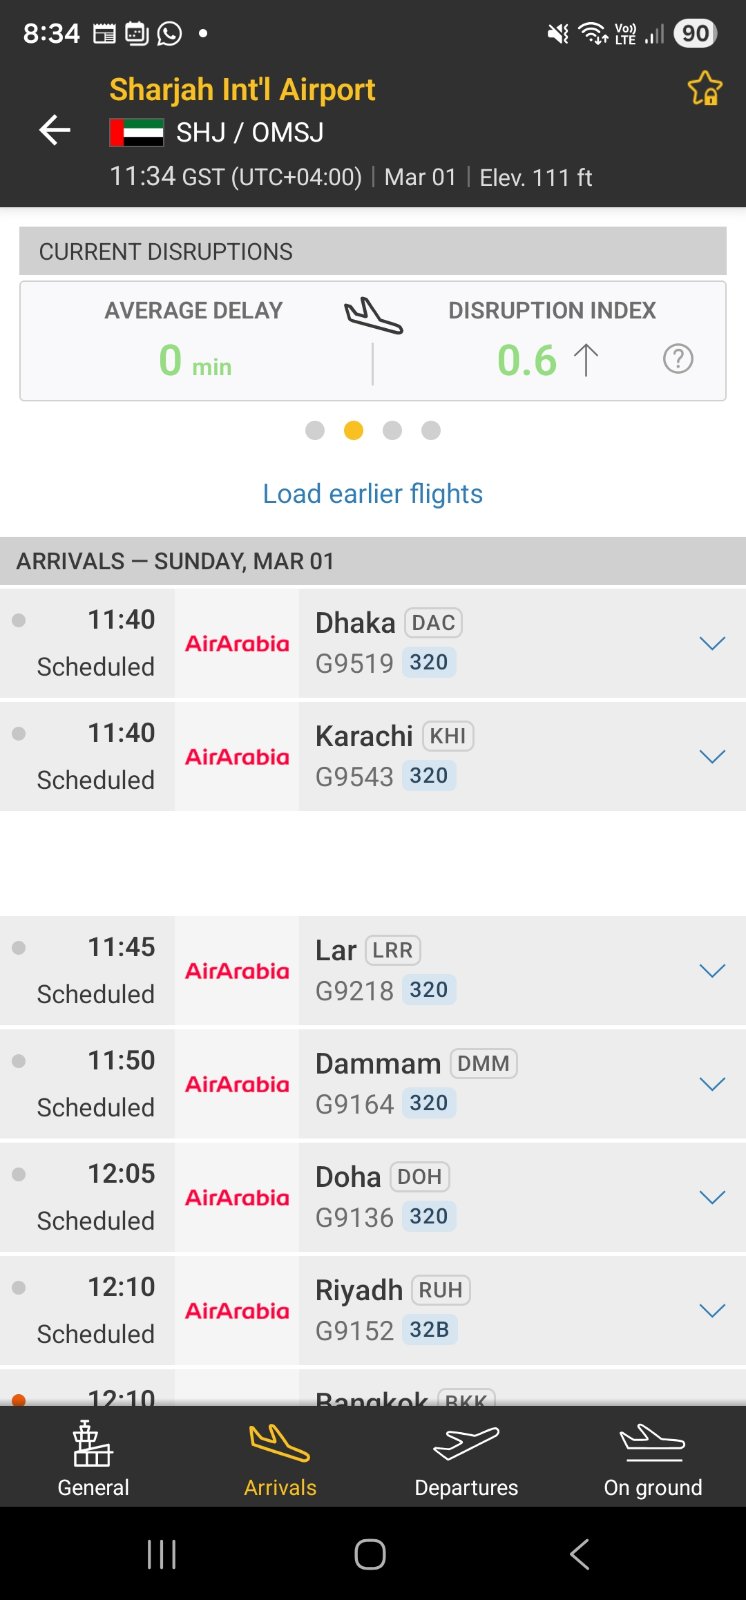This screenshot has width=746, height=1600.
Task: Expand the Karachi G9543 flight row
Action: click(712, 757)
